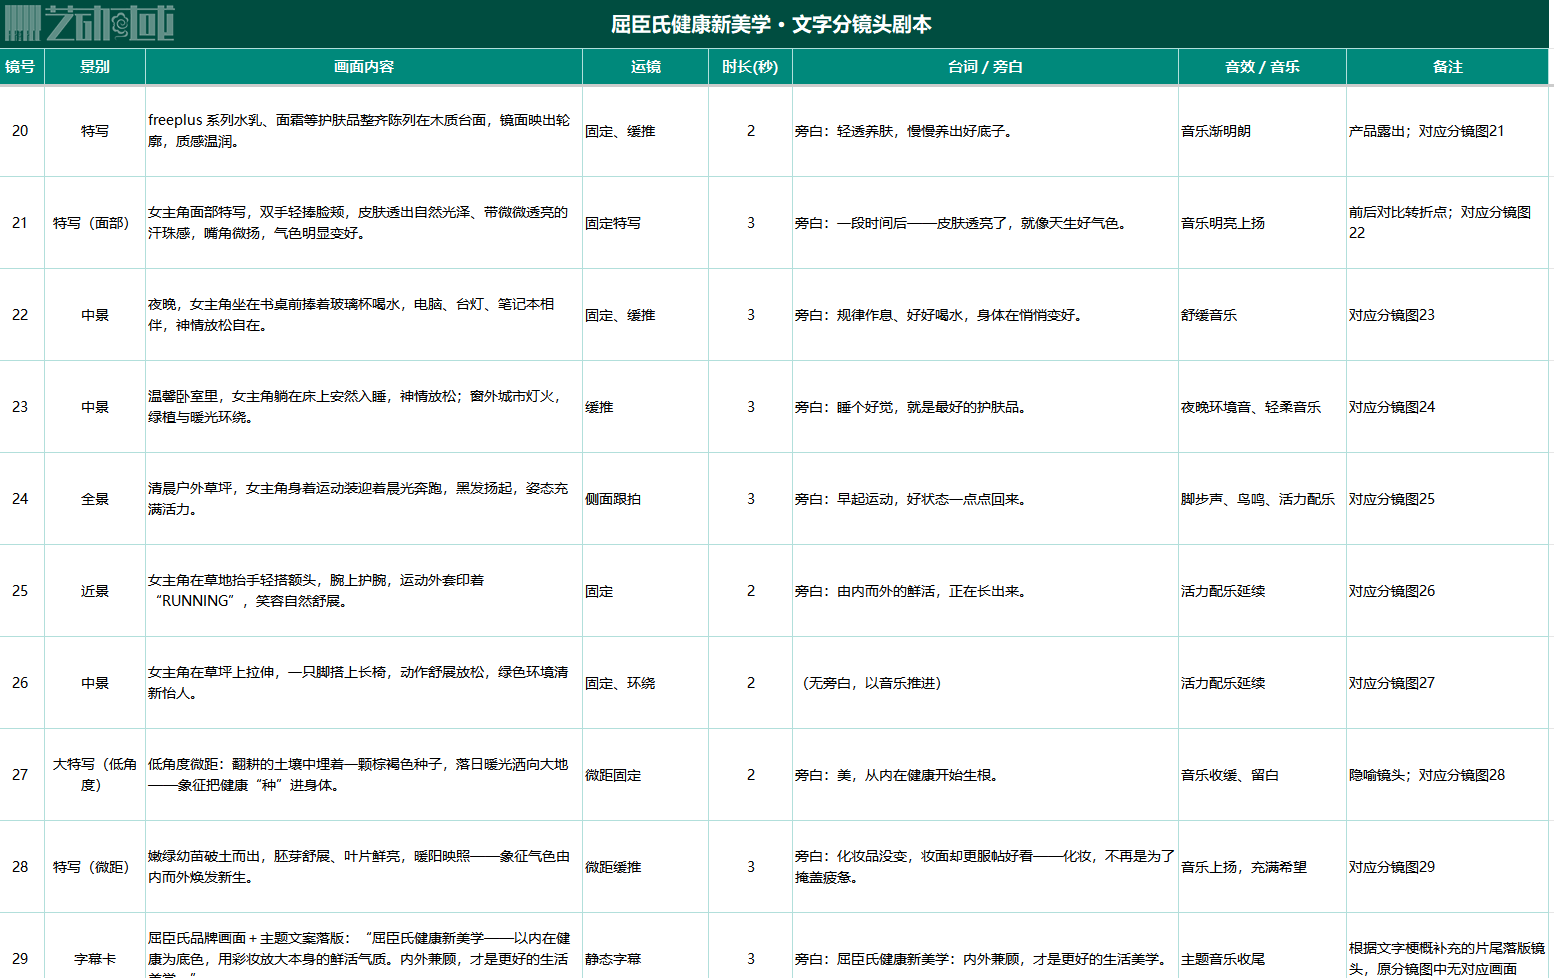The height and width of the screenshot is (978, 1554).
Task: Click the "全景" shot type cell
Action: [95, 499]
